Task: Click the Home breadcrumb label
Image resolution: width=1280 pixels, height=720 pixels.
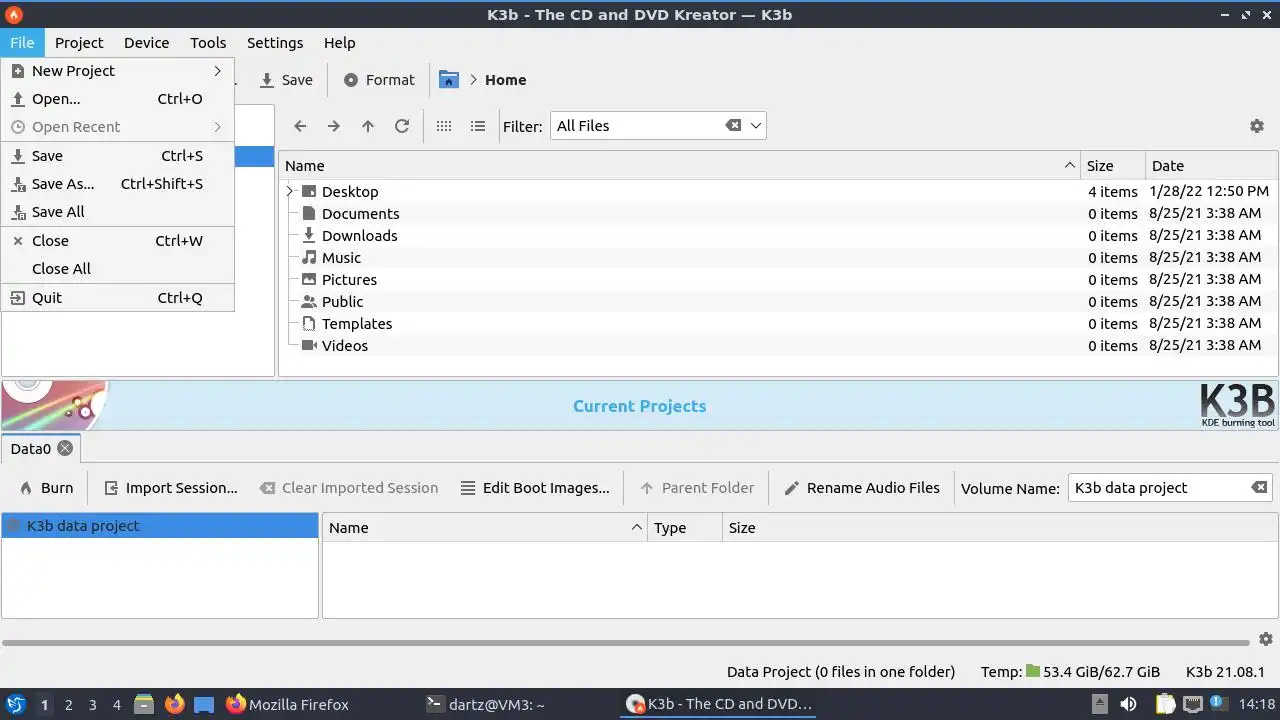Action: (x=505, y=80)
